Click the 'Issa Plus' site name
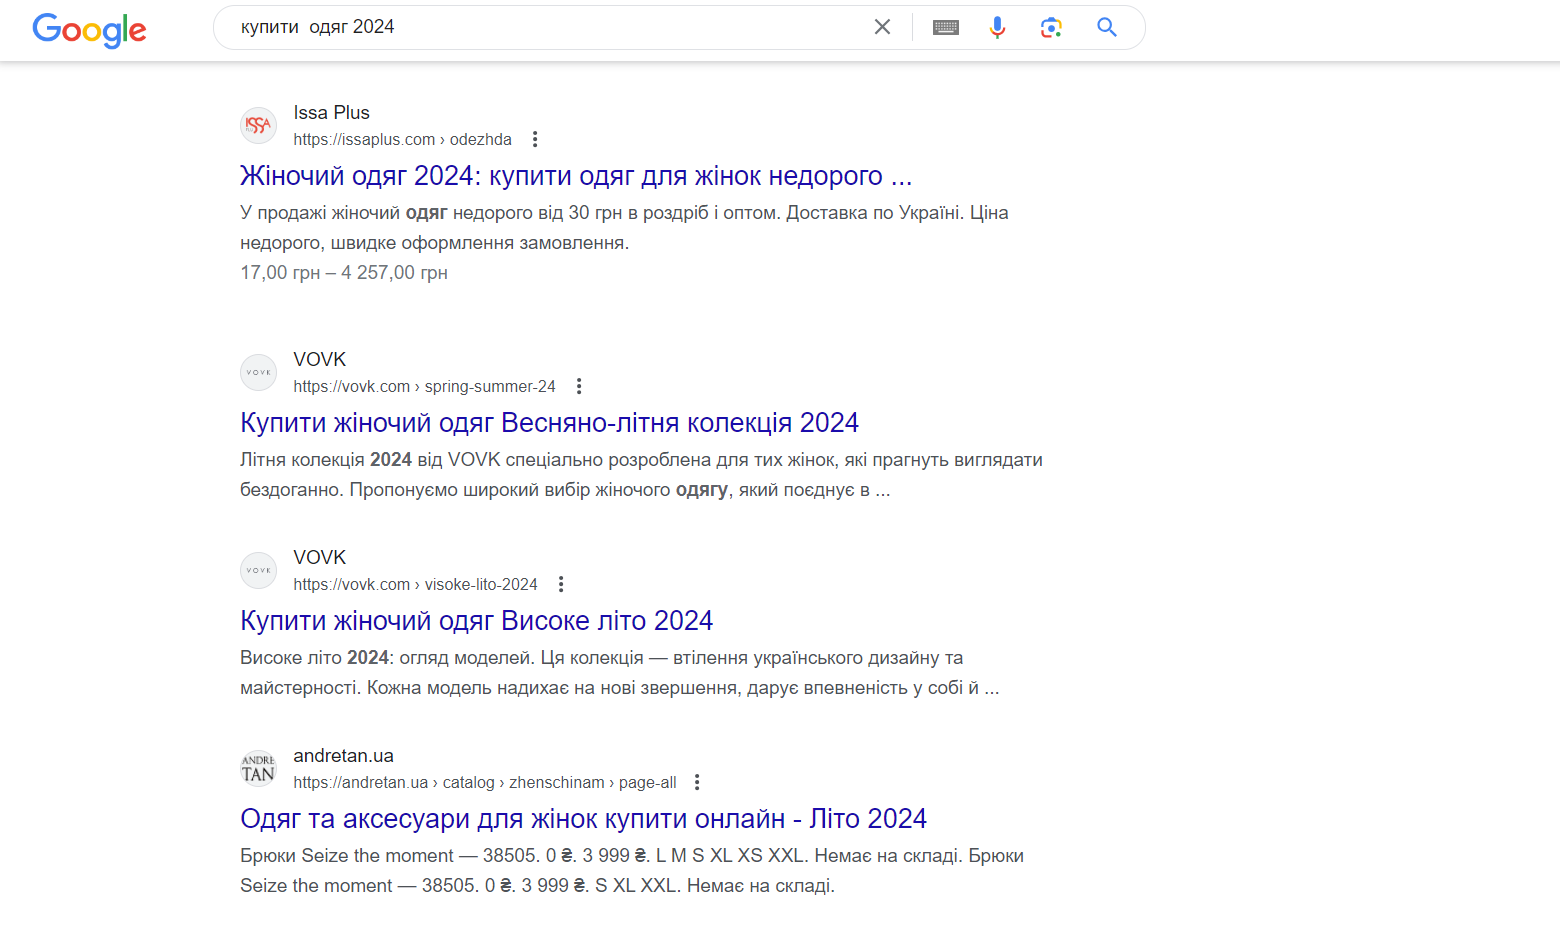1560x928 pixels. [331, 113]
